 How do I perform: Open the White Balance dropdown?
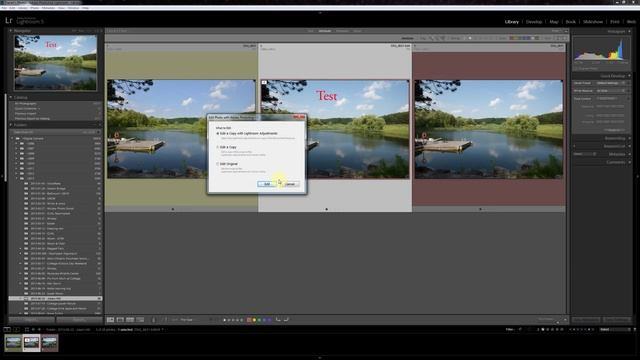pyautogui.click(x=611, y=91)
